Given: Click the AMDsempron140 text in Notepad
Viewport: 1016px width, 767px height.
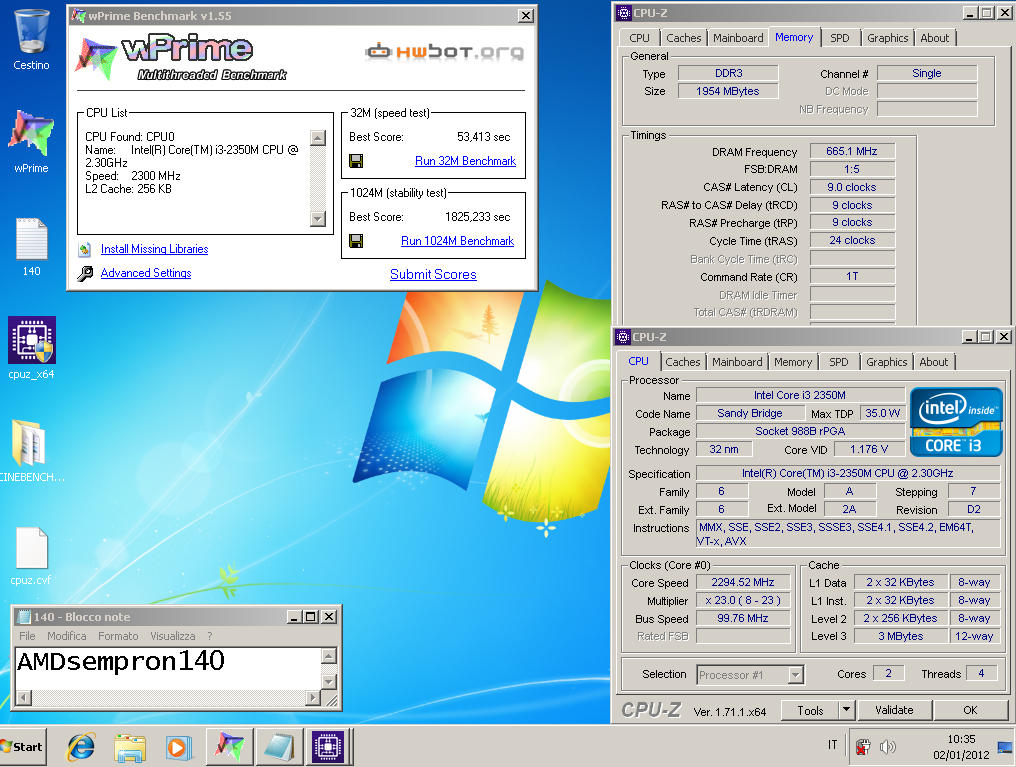Looking at the screenshot, I should point(121,661).
